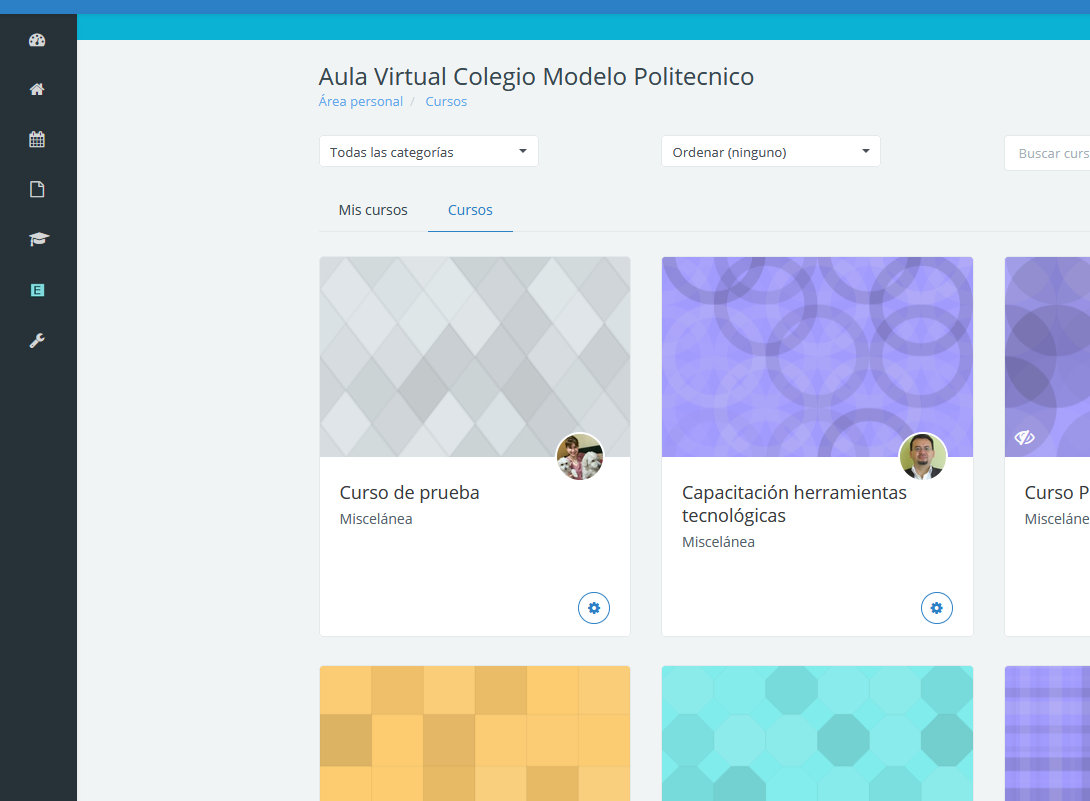Open site administration wrench icon

click(38, 340)
